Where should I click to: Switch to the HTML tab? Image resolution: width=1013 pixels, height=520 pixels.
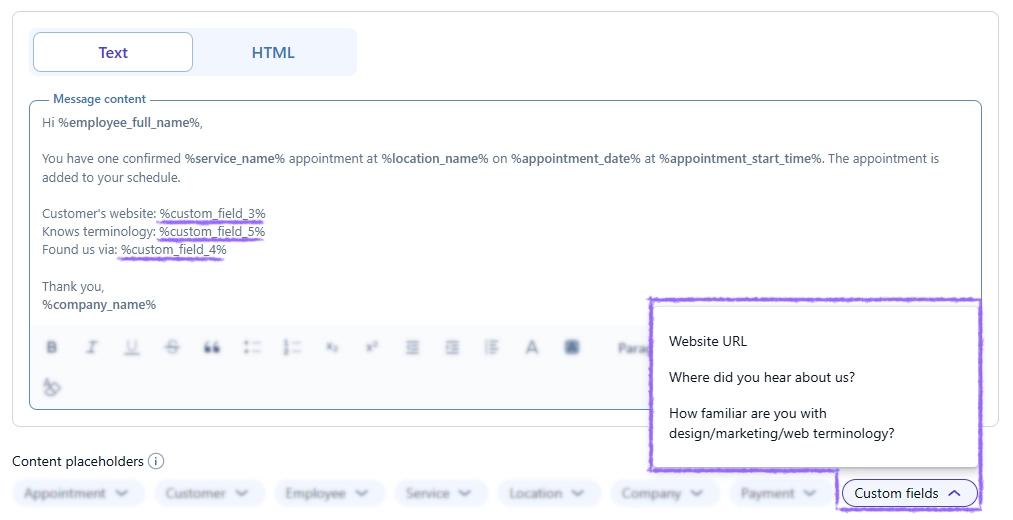click(273, 52)
